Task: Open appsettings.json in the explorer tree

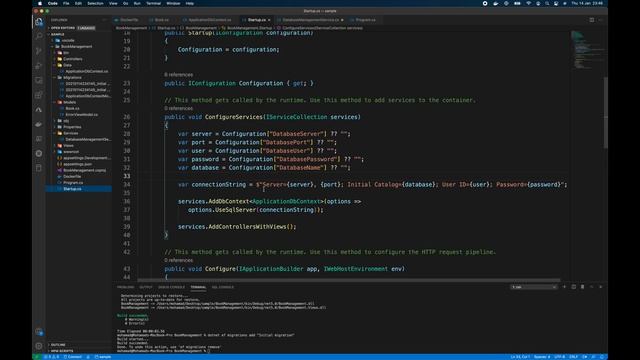Action: (78, 164)
